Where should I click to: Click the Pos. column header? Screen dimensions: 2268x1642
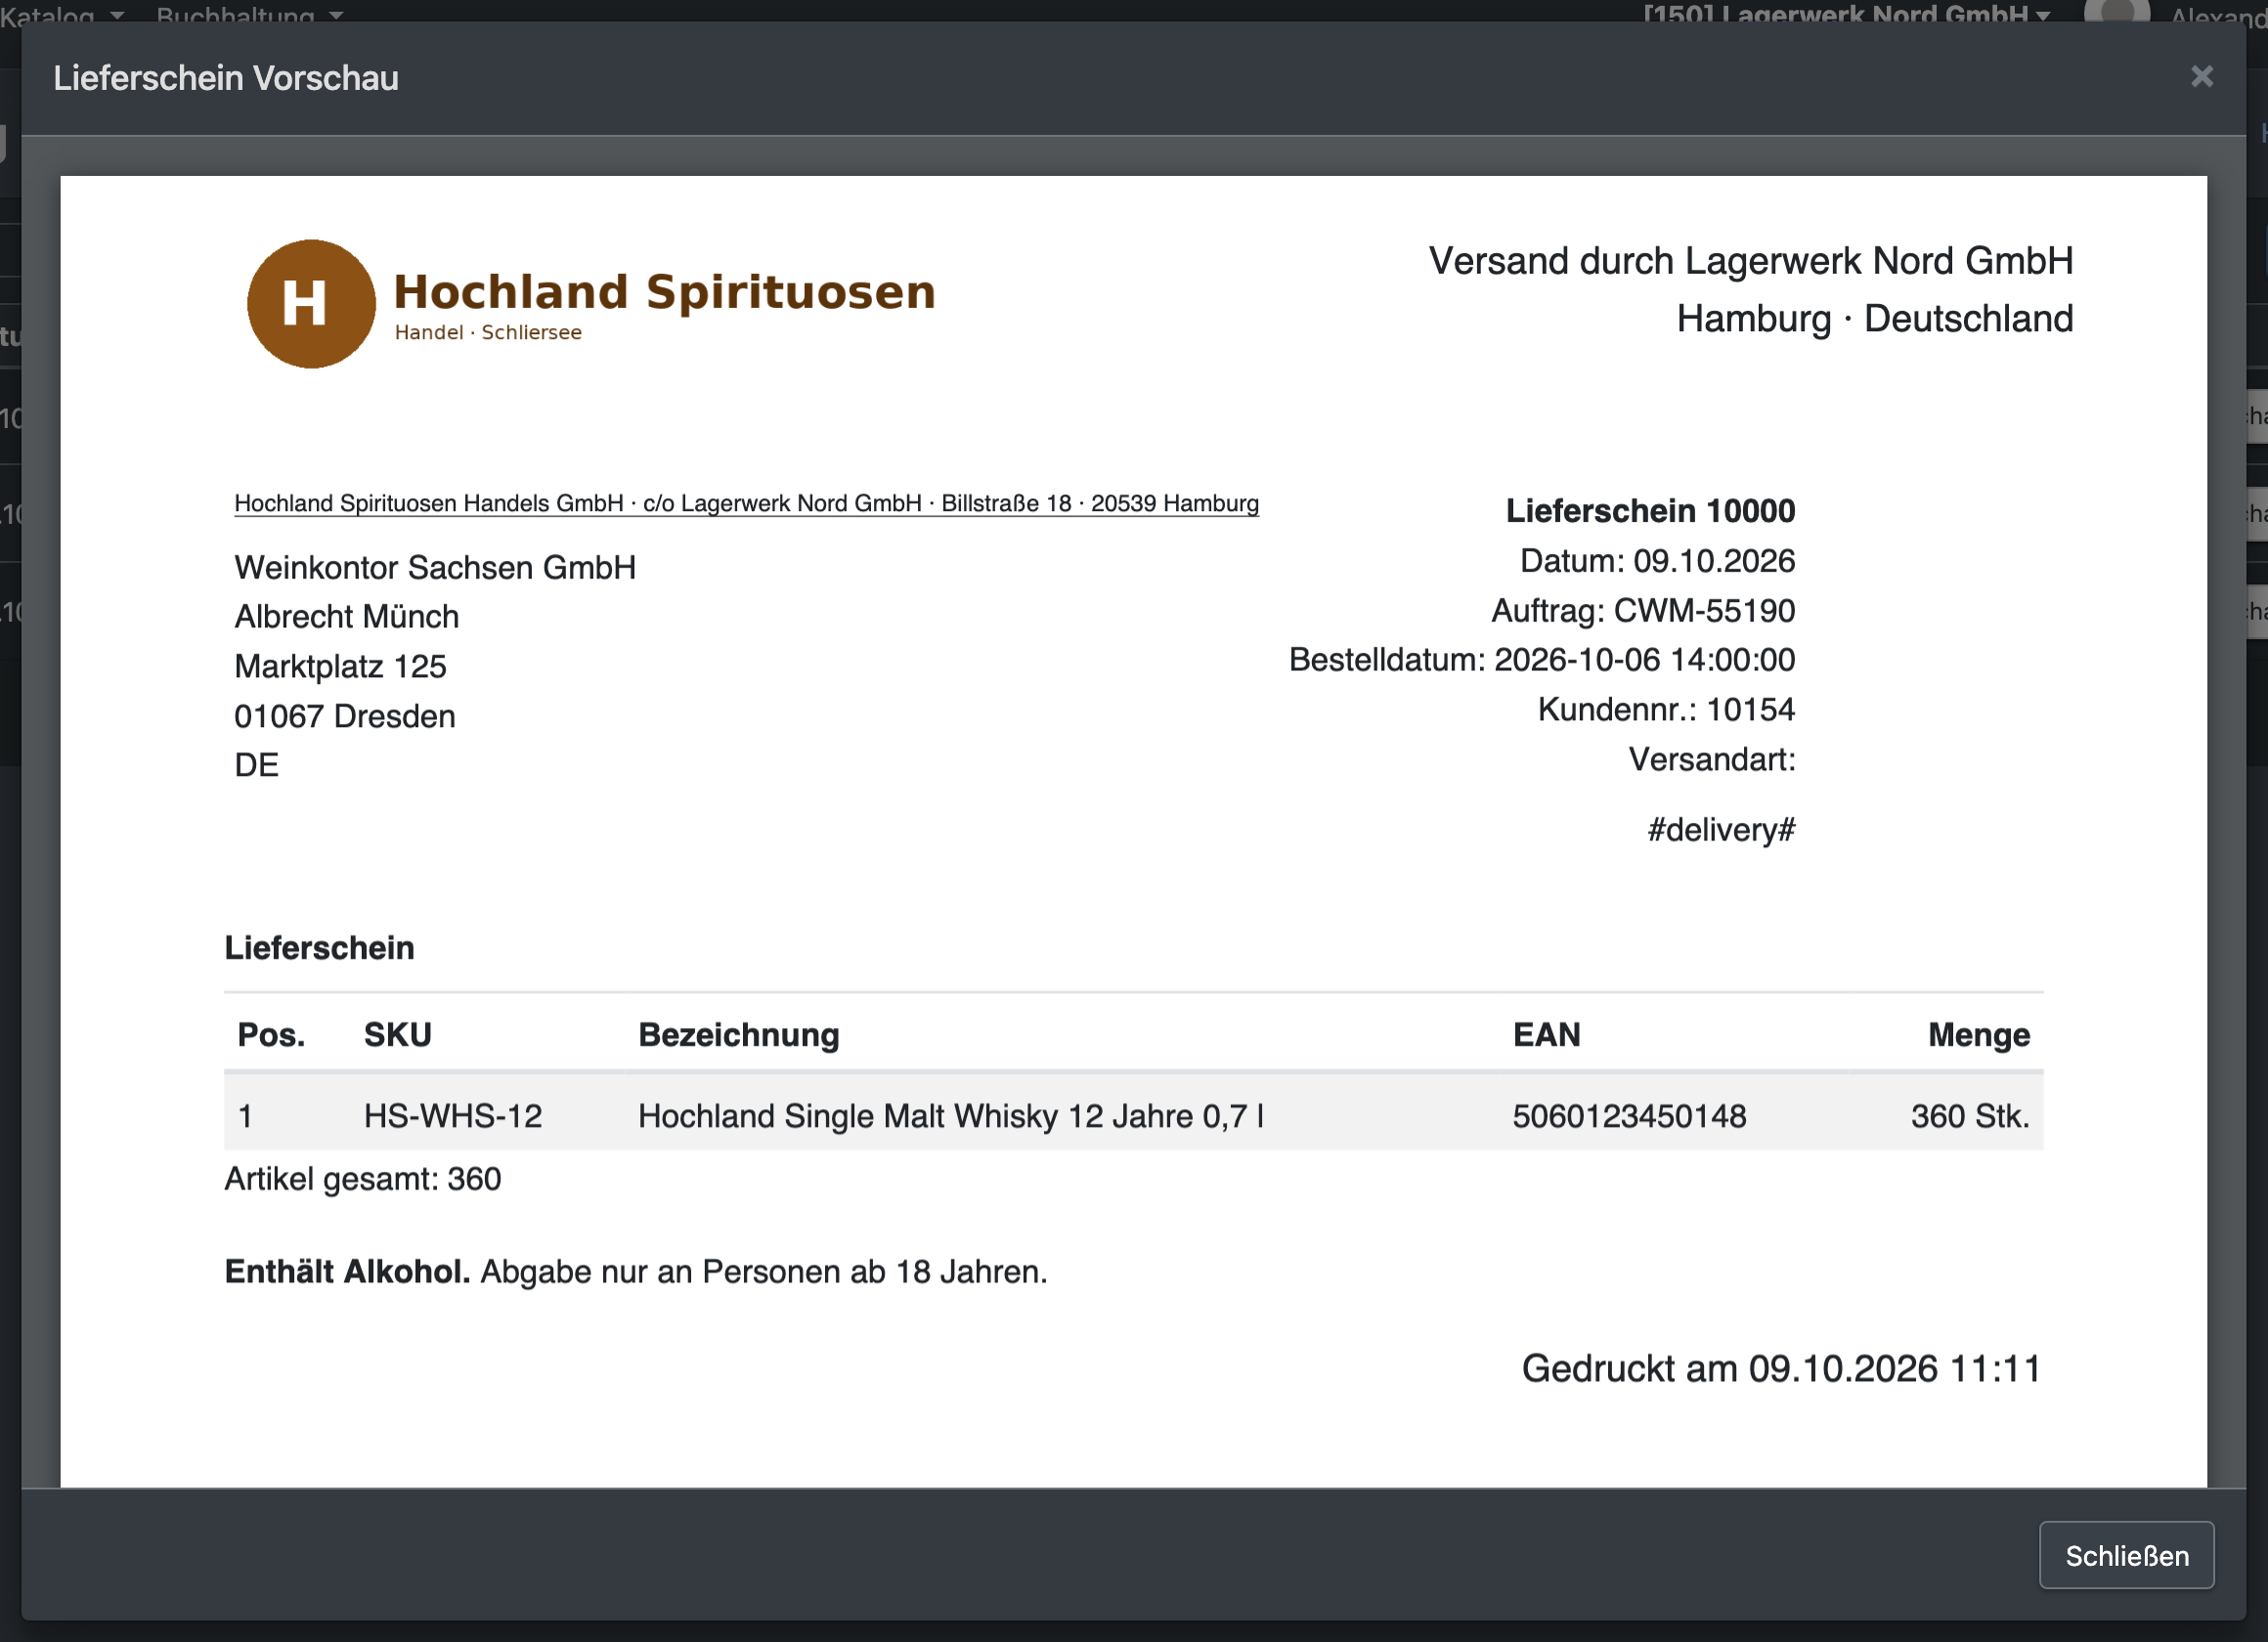tap(271, 1034)
